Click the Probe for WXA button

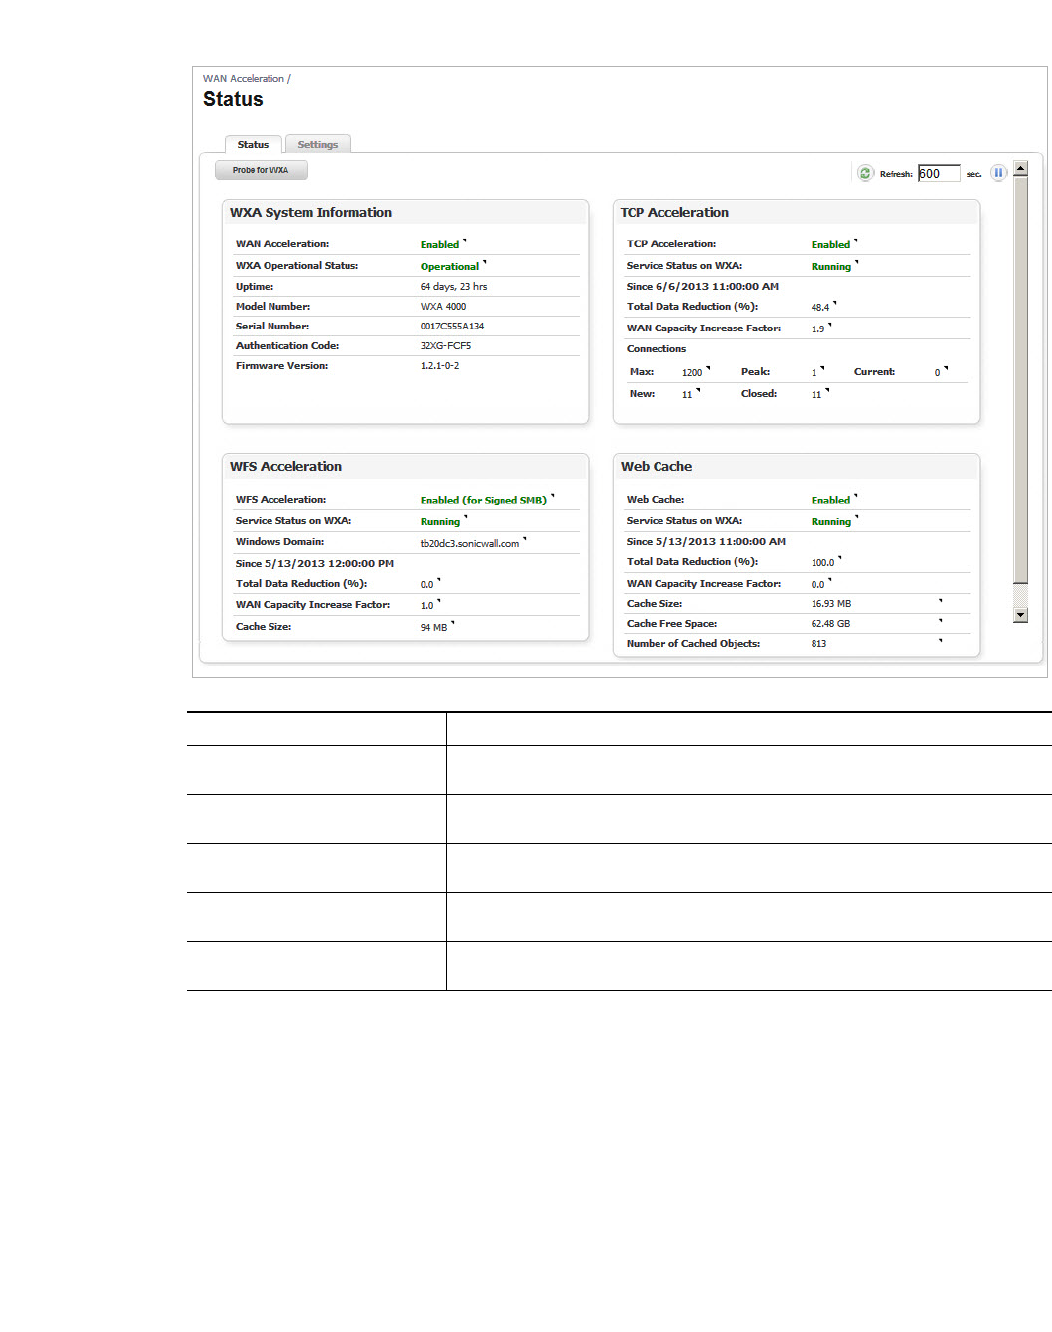pyautogui.click(x=261, y=170)
